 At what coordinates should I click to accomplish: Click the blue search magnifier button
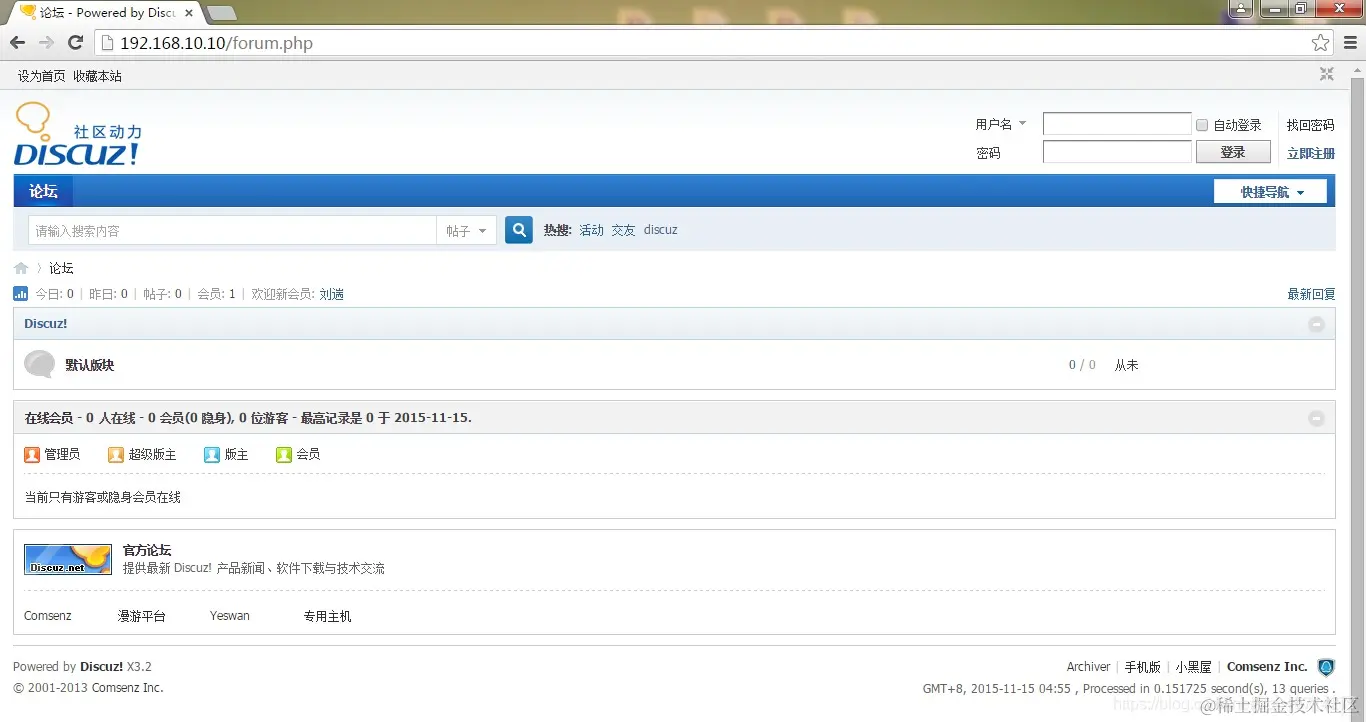(519, 230)
